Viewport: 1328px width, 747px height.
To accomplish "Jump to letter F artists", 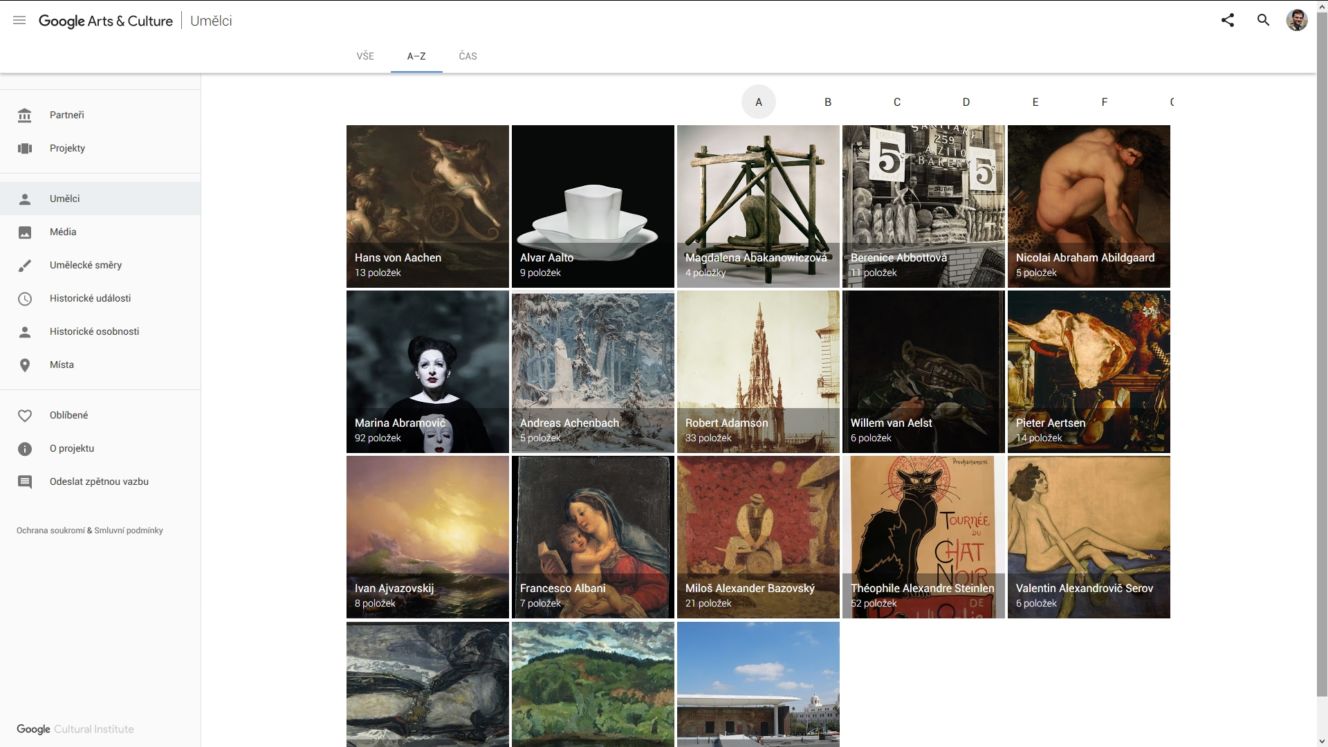I will (1104, 102).
